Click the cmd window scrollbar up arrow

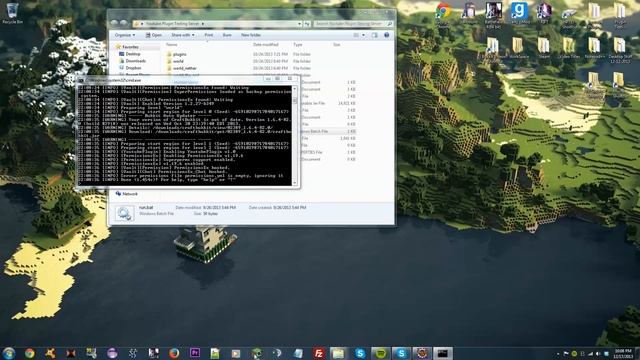[295, 89]
